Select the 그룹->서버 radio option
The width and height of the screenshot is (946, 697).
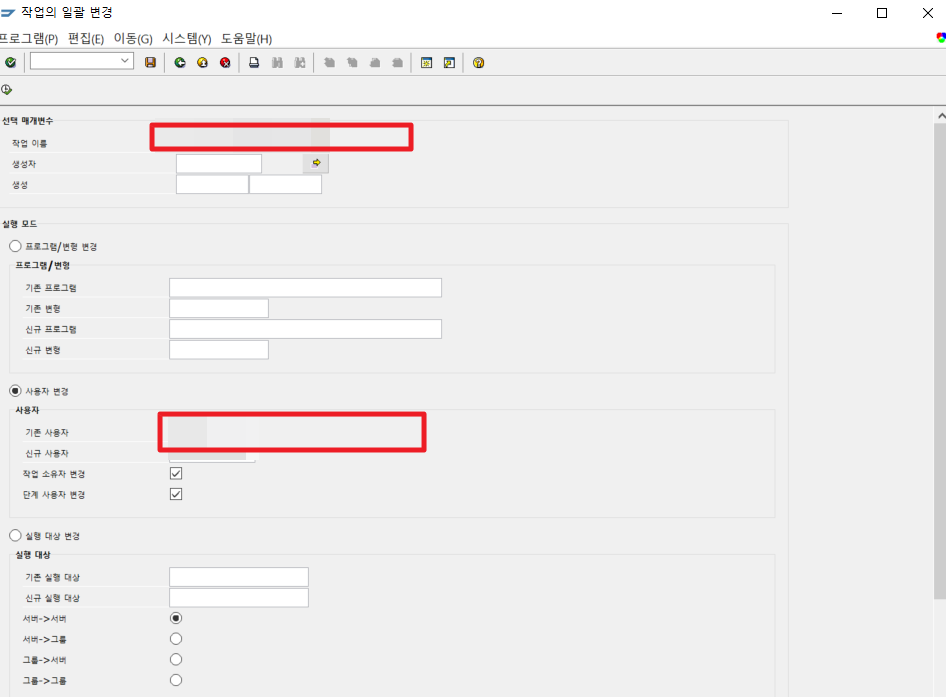(176, 659)
